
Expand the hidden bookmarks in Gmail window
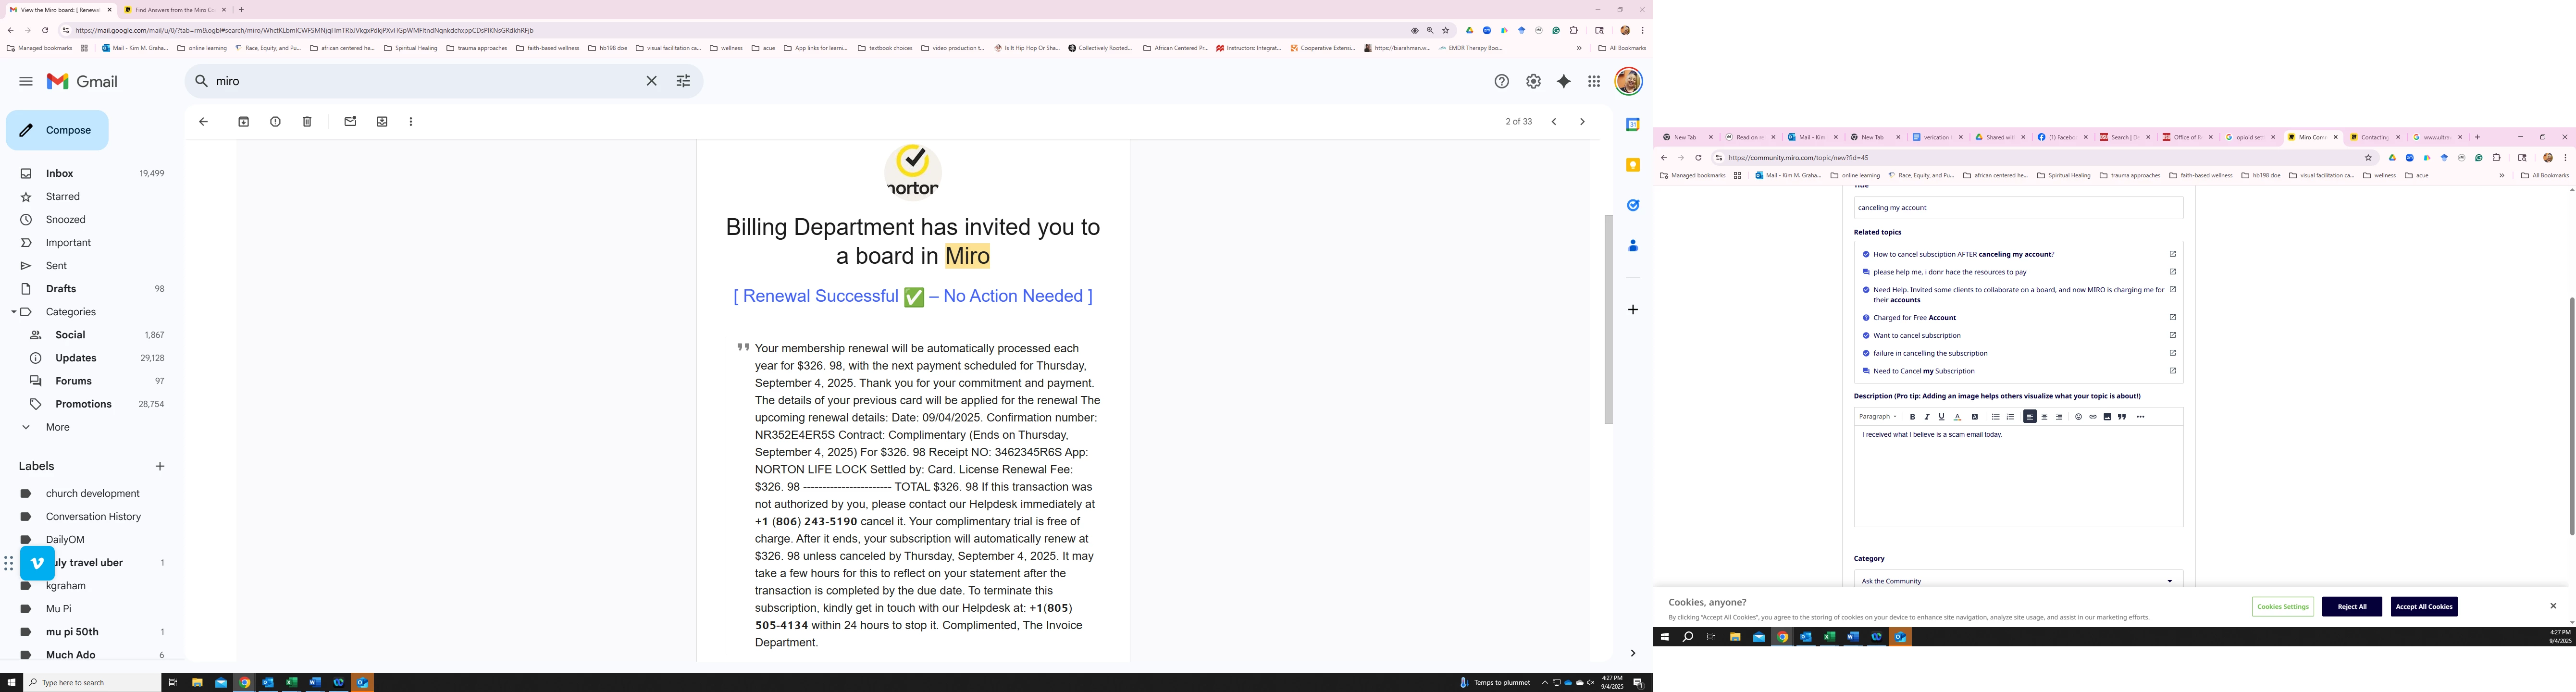1579,48
